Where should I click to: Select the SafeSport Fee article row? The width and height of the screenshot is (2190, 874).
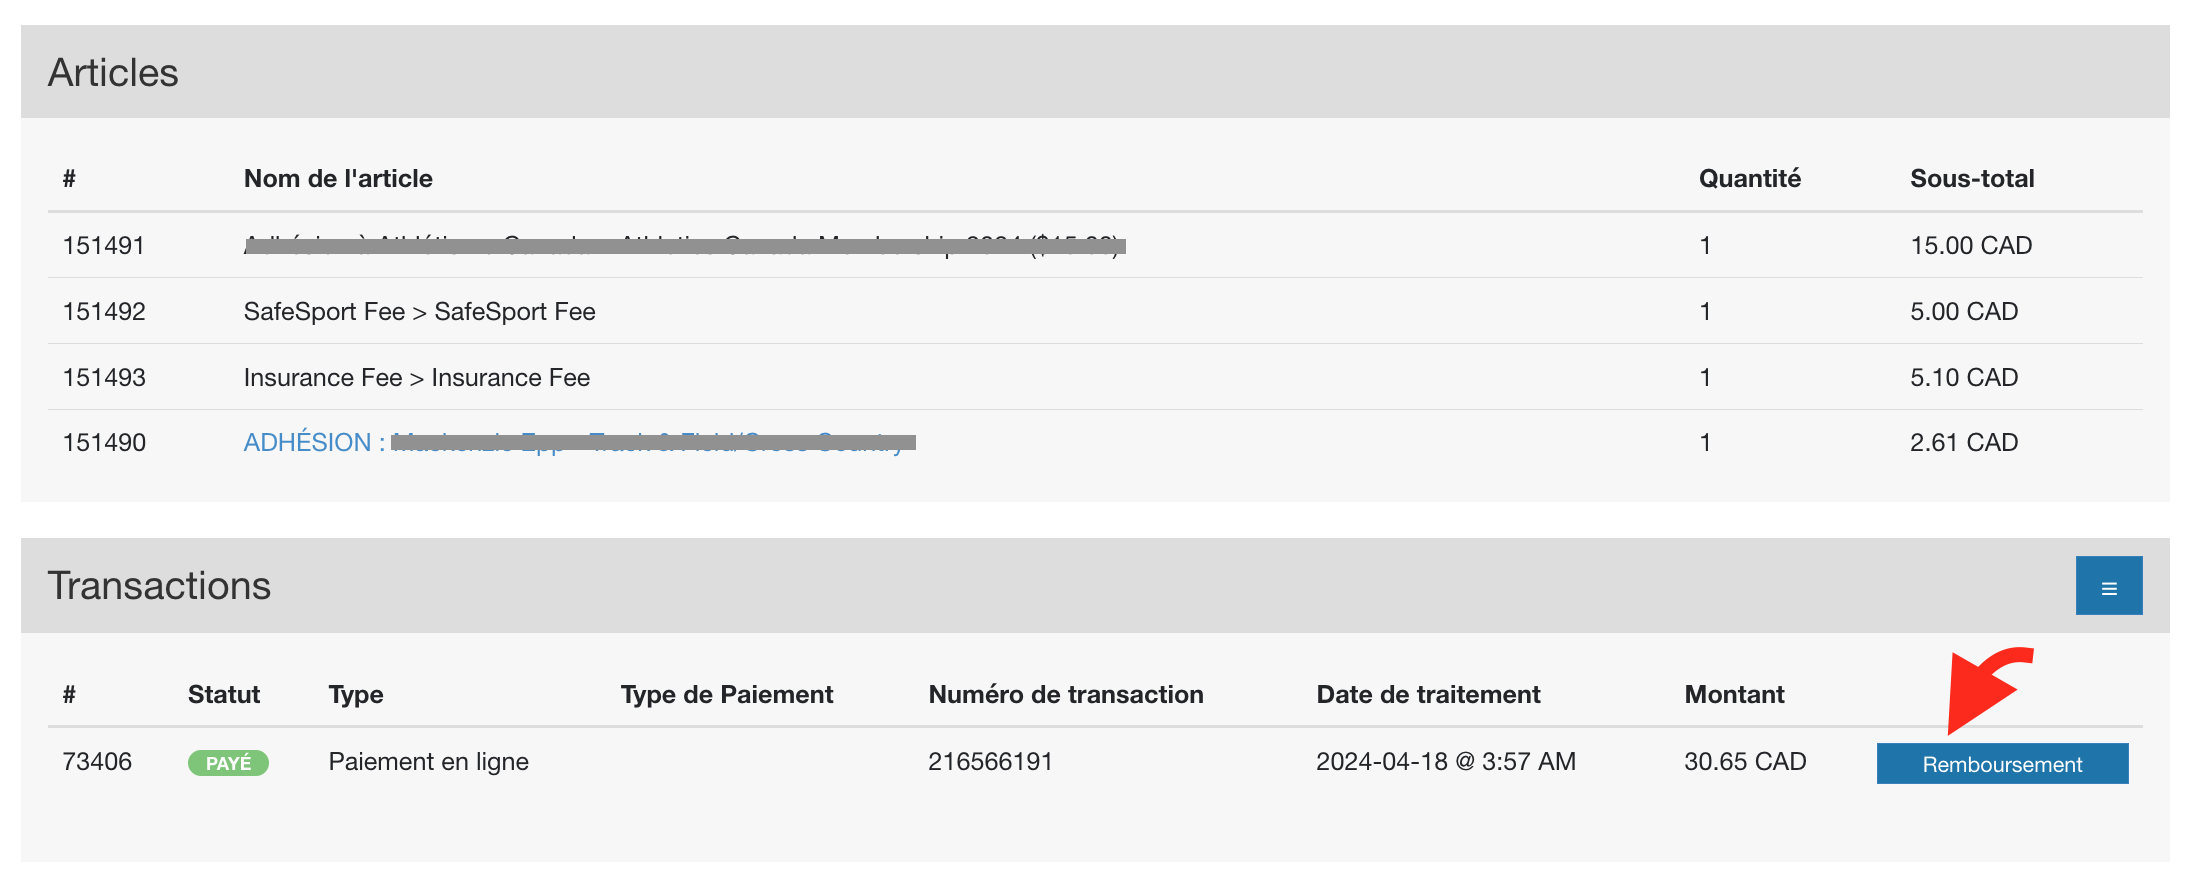point(419,312)
